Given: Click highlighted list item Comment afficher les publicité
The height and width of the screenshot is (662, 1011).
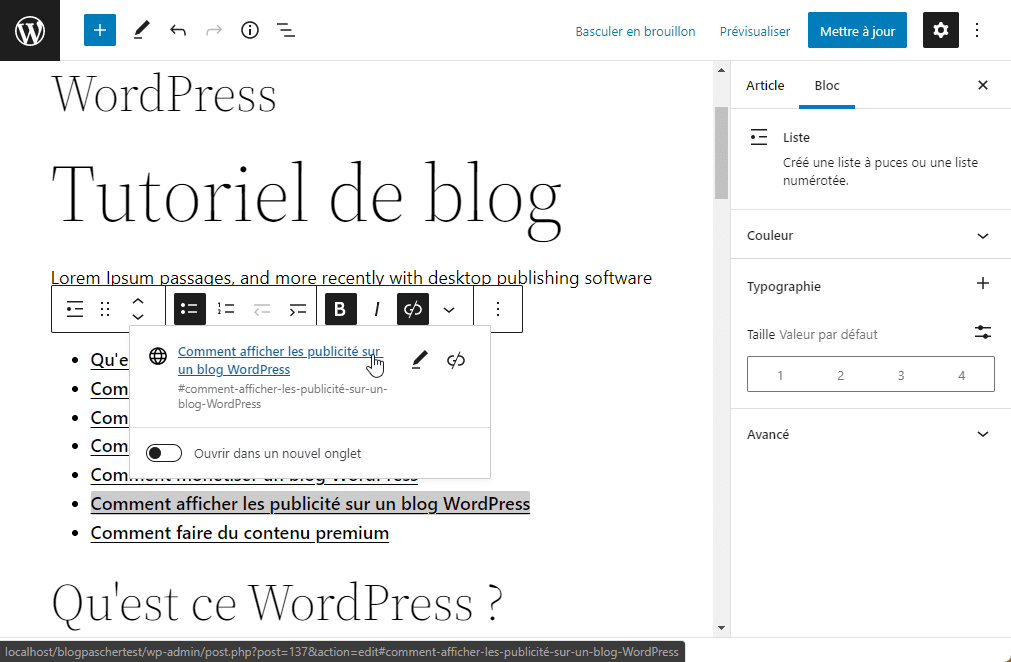Looking at the screenshot, I should pyautogui.click(x=310, y=503).
